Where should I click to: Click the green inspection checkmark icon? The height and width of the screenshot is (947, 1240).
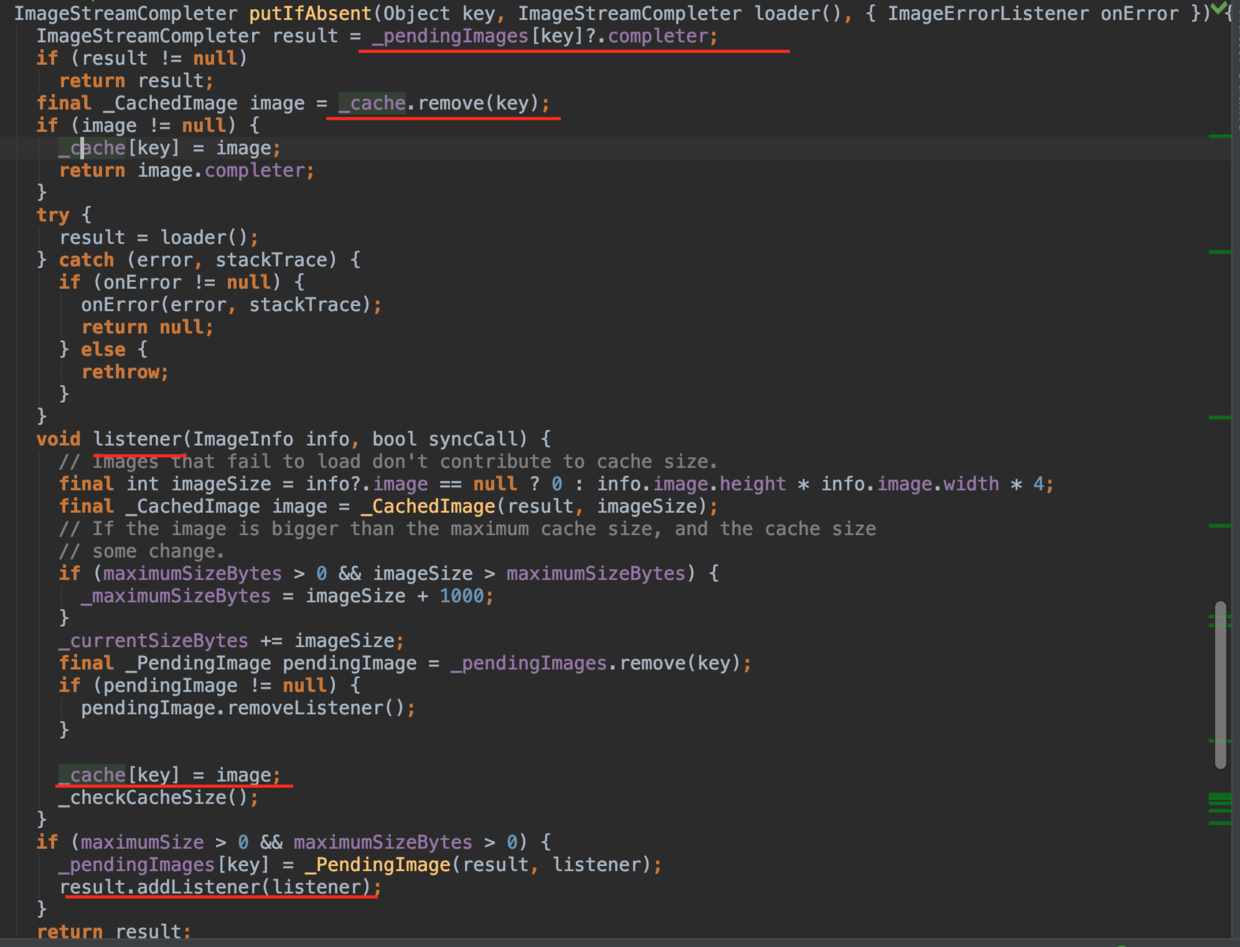1220,10
